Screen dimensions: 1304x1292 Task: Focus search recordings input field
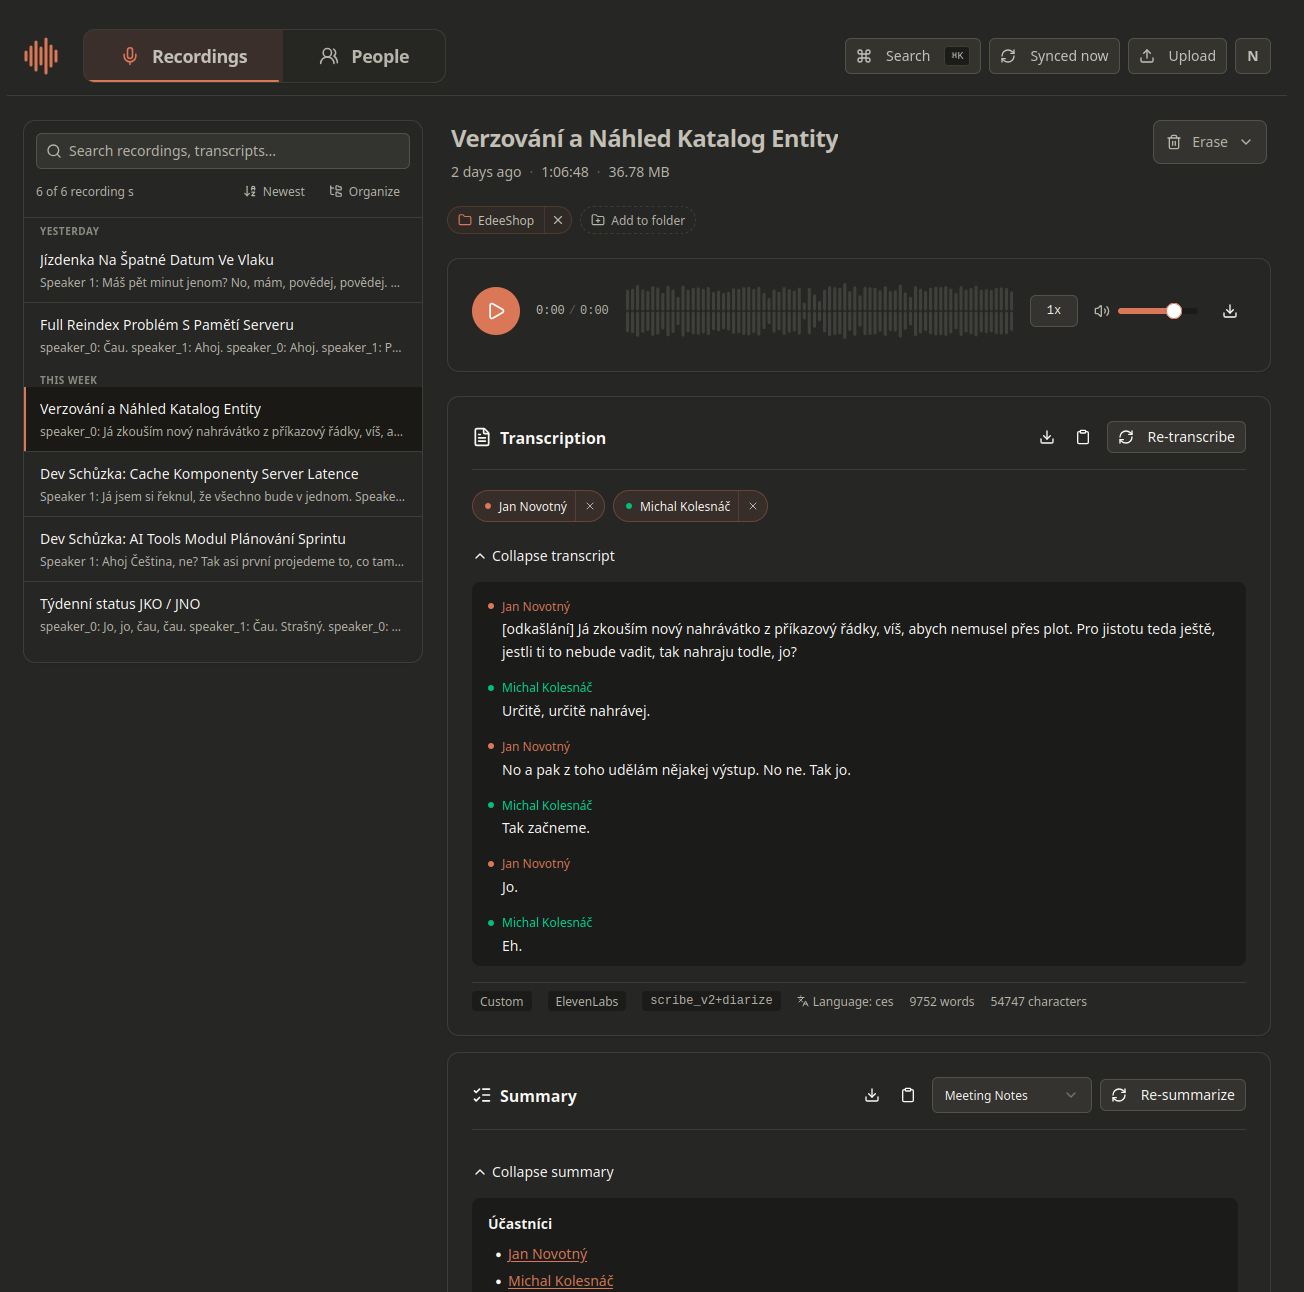(223, 151)
